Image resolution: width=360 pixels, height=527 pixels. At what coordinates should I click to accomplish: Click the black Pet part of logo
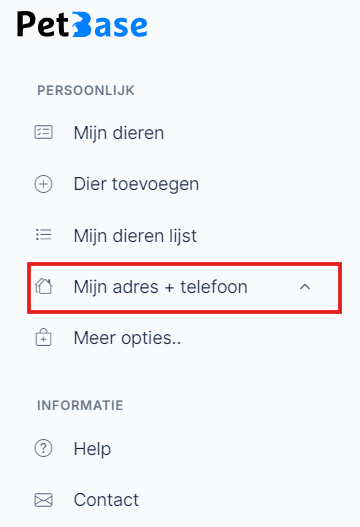point(43,24)
